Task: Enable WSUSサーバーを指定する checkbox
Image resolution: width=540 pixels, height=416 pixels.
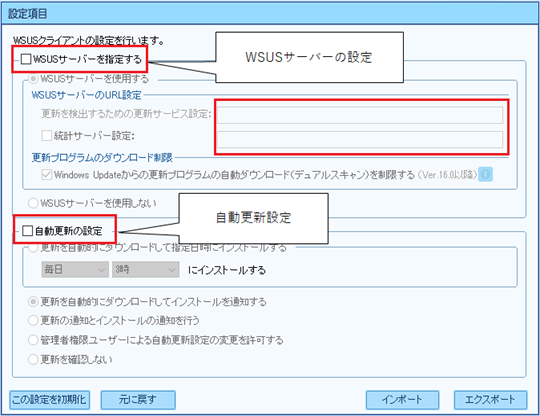Action: [x=26, y=59]
